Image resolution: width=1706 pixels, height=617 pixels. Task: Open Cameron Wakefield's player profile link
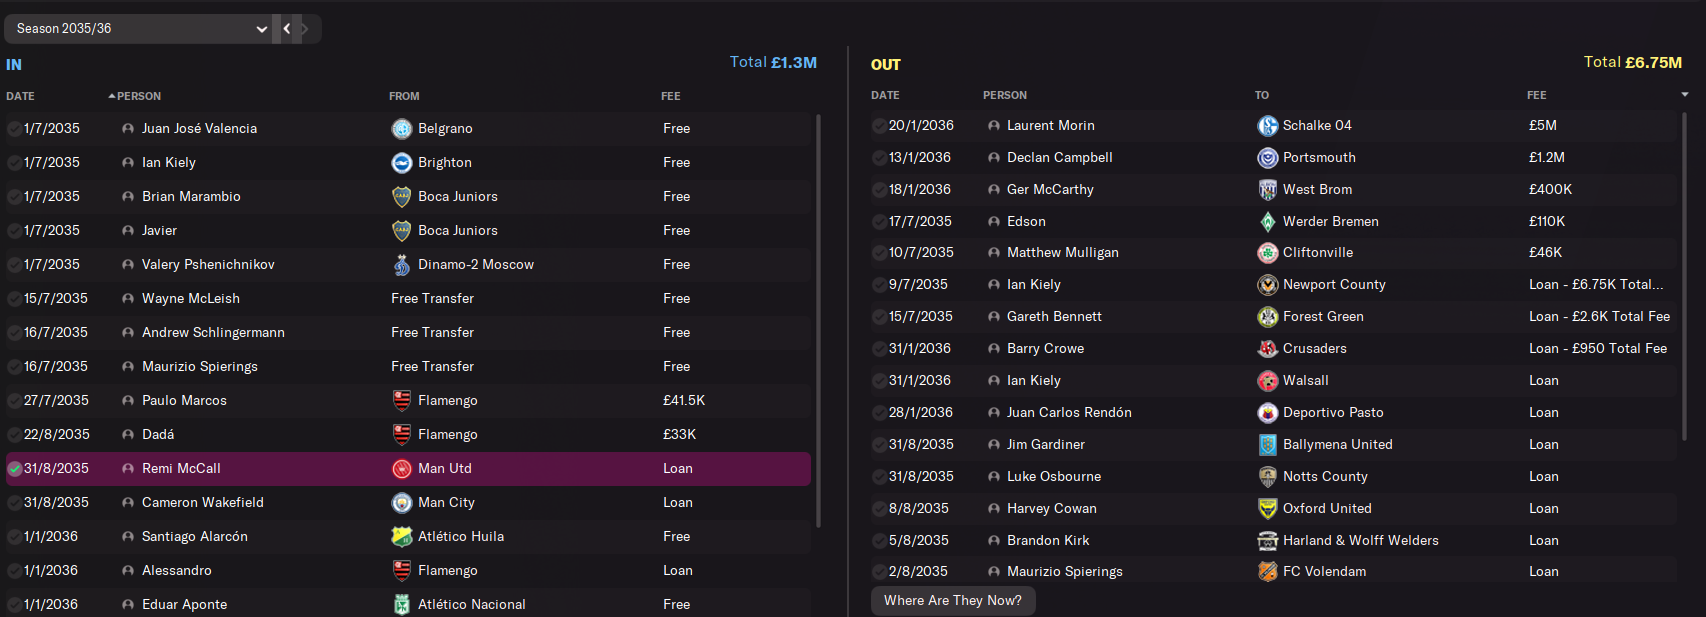pos(202,503)
